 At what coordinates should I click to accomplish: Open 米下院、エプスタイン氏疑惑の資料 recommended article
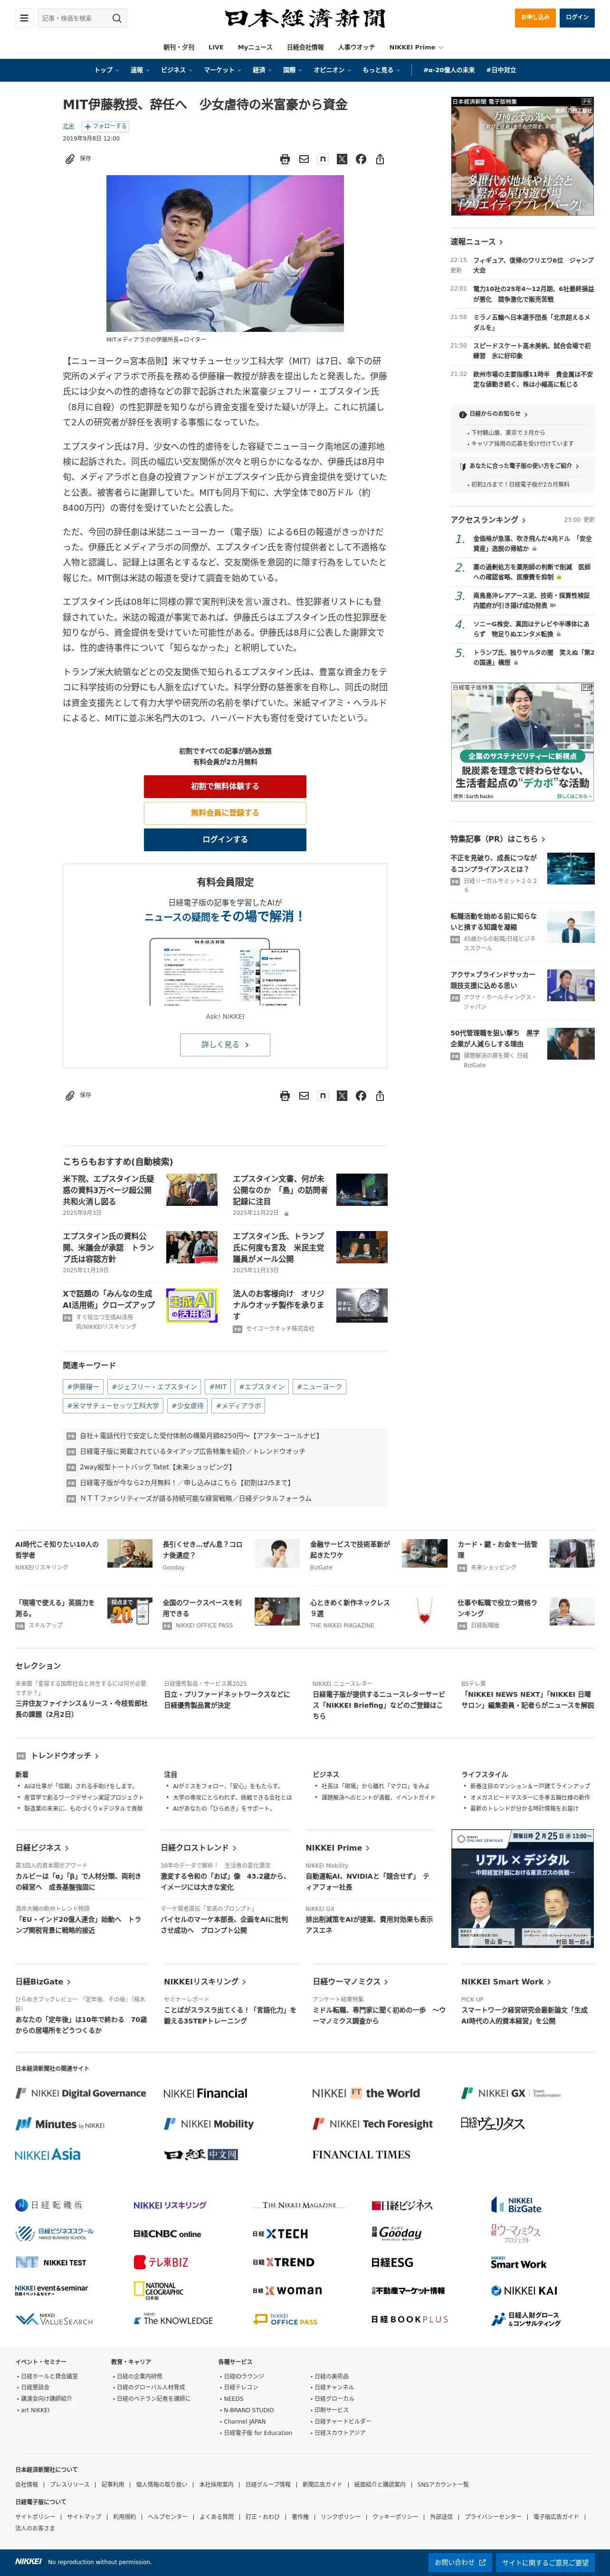click(108, 1190)
